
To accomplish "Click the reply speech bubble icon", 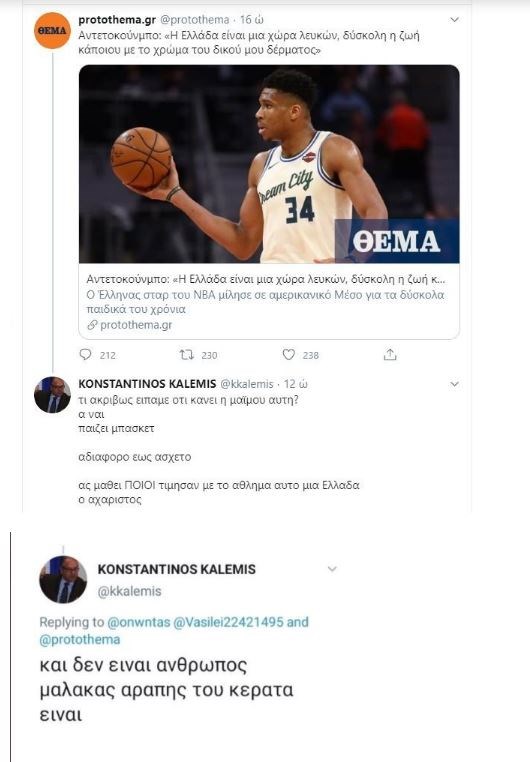I will [x=85, y=355].
